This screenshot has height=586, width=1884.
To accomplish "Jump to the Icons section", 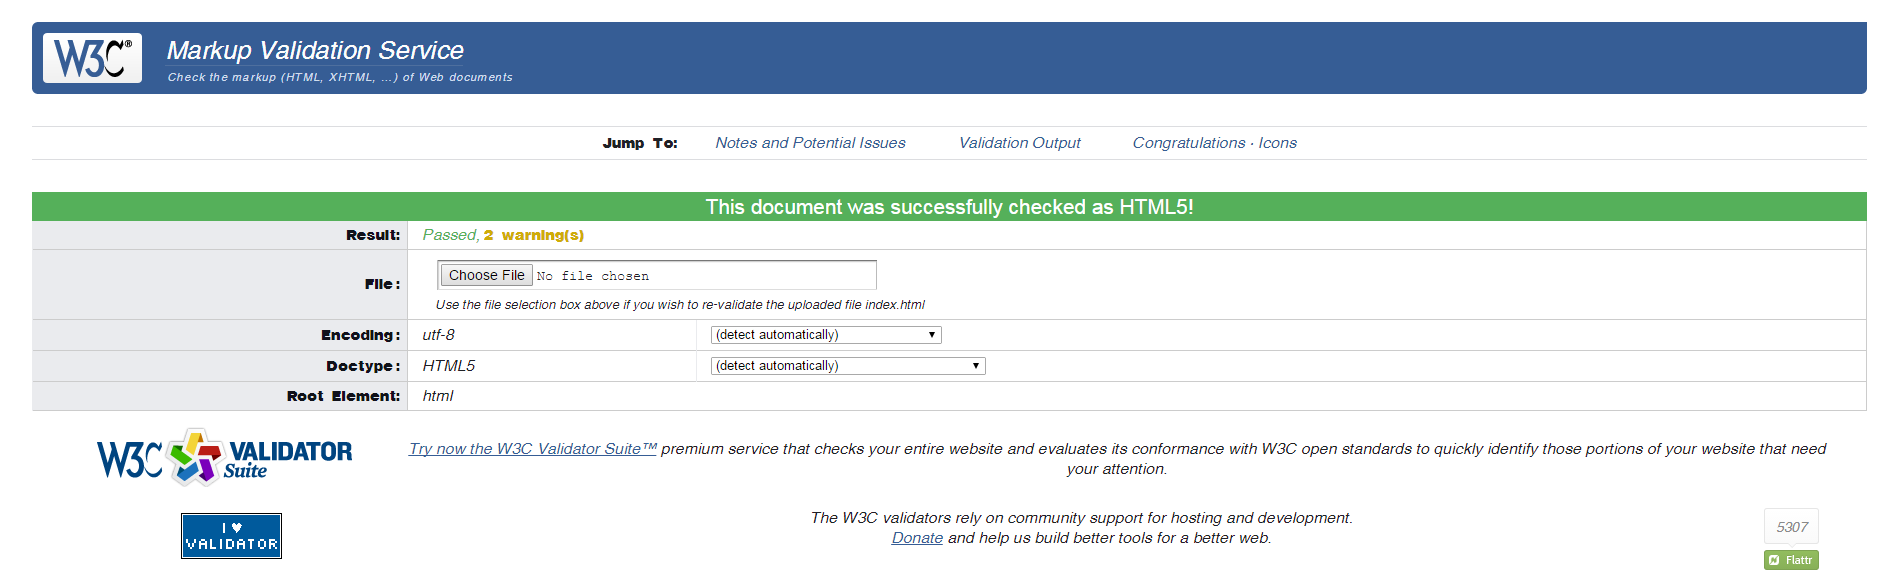I will (1278, 143).
